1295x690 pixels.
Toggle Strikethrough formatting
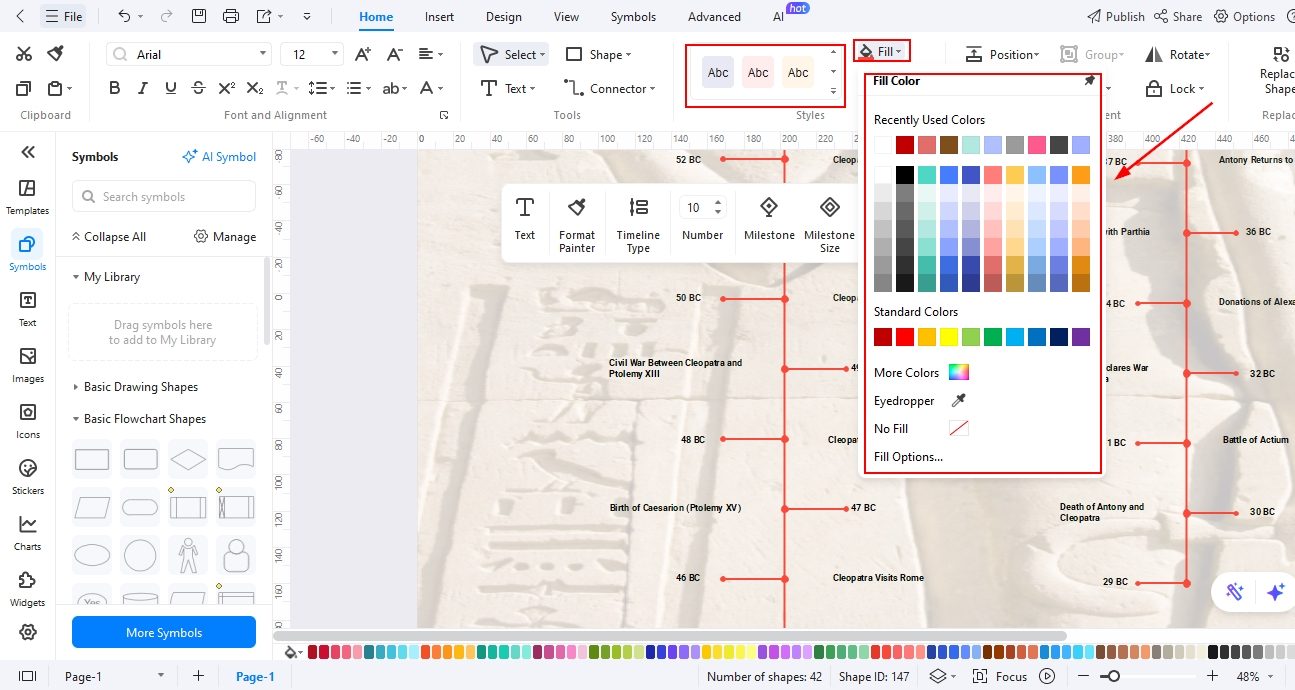click(x=198, y=88)
